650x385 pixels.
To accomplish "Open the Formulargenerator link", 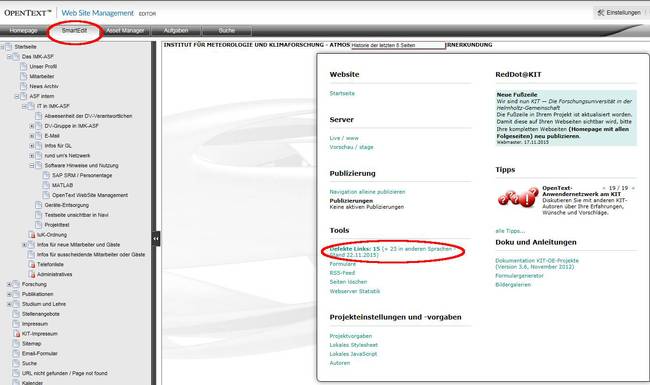I will pos(519,276).
